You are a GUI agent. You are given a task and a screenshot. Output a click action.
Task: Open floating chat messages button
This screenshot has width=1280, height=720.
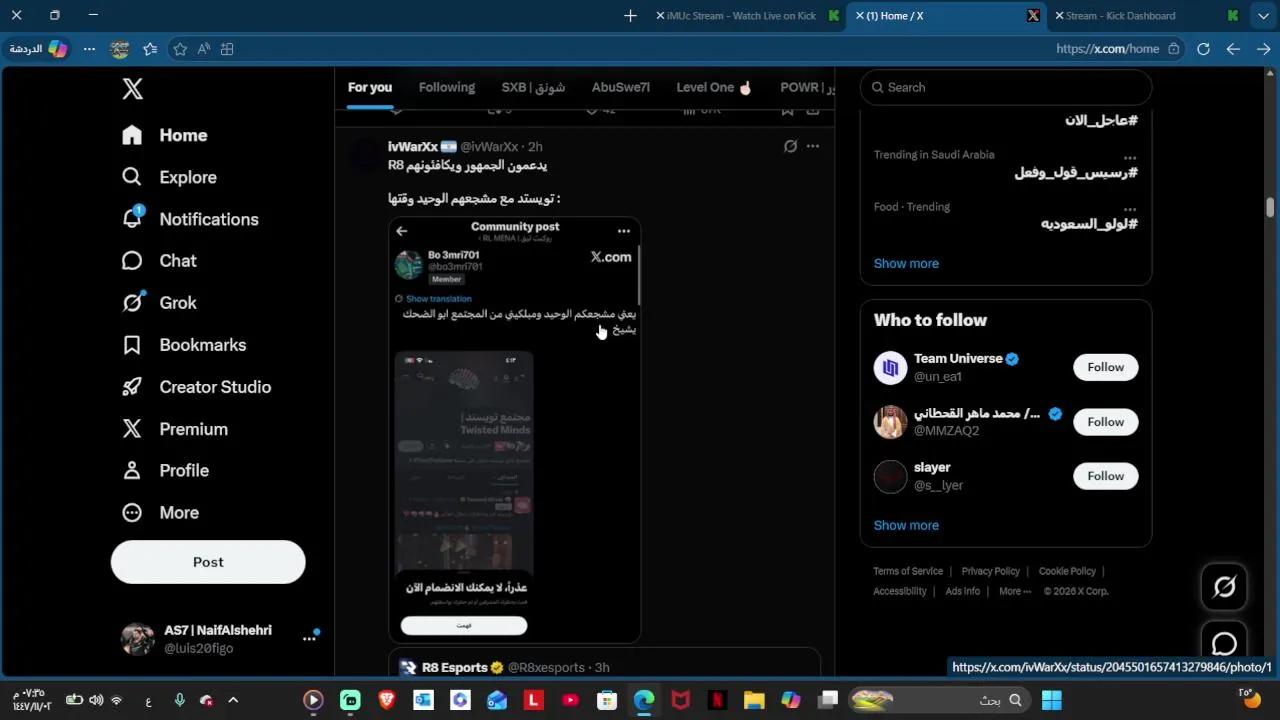[1224, 644]
